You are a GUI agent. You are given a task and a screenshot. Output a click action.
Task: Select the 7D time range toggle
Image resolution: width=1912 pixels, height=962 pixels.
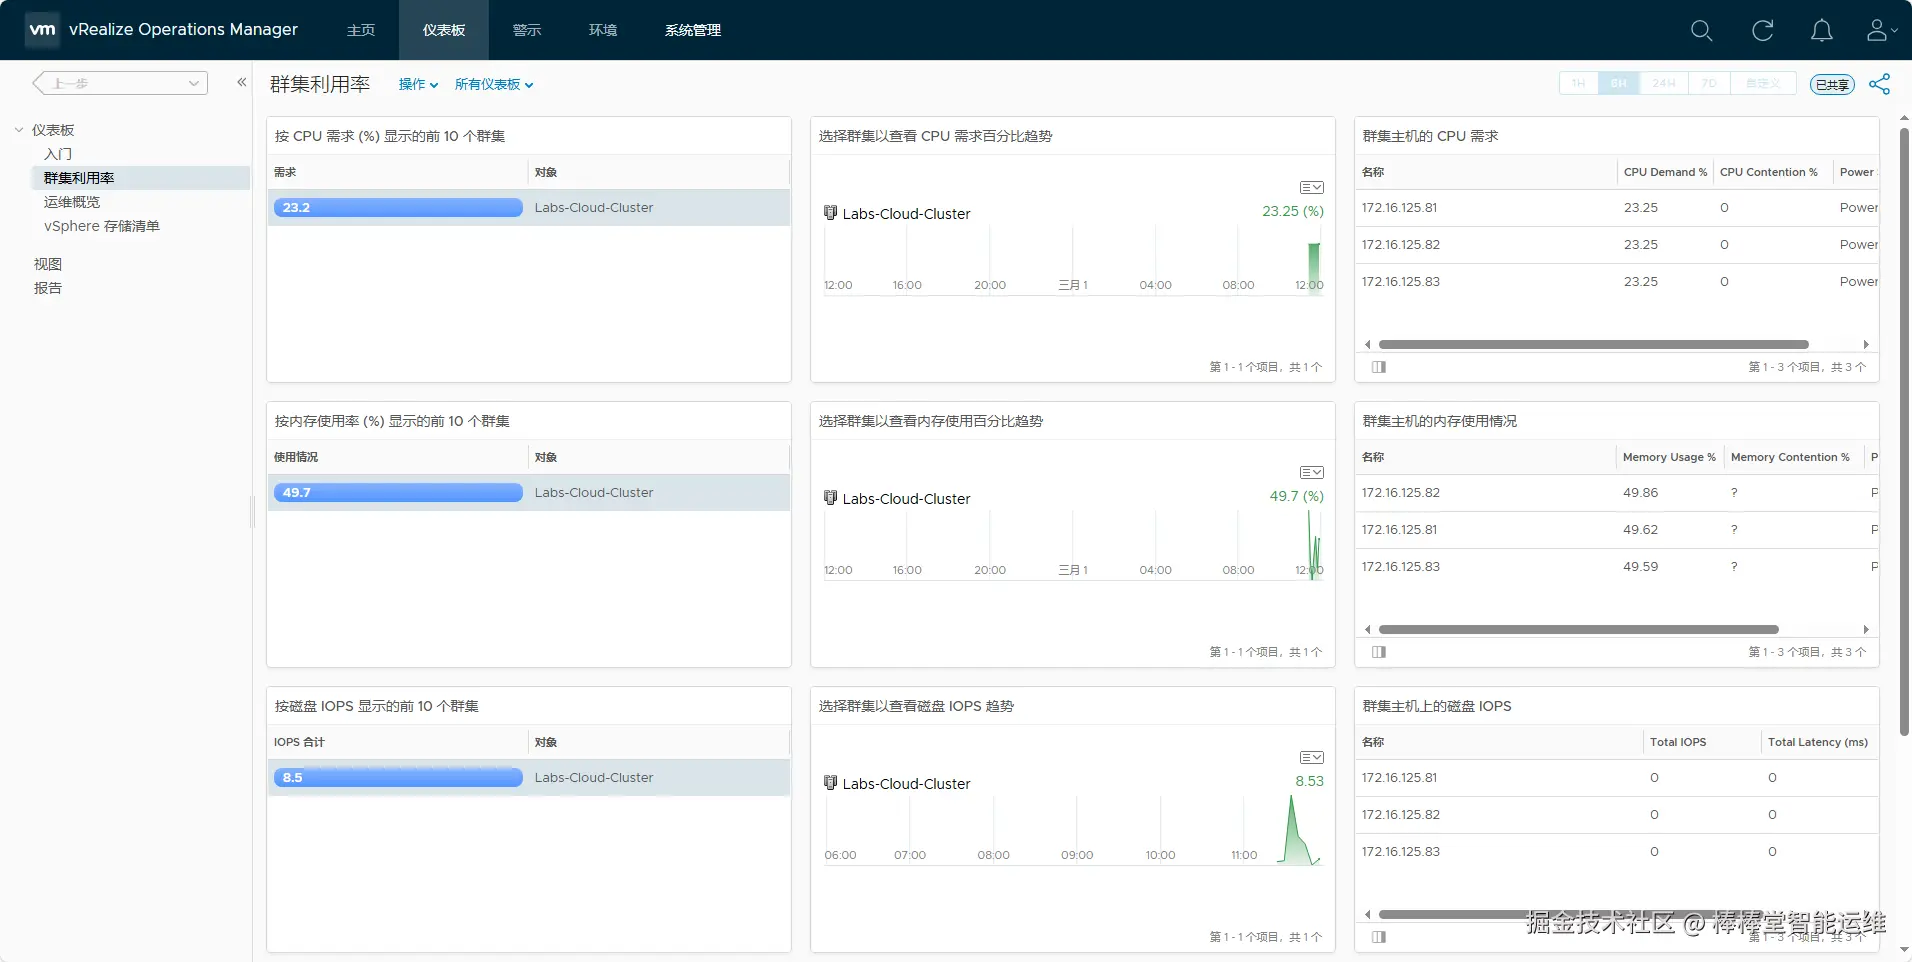pyautogui.click(x=1709, y=84)
